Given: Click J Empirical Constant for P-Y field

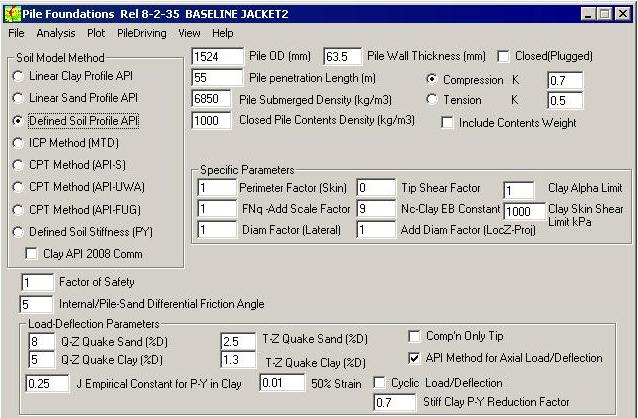Looking at the screenshot, I should (47, 383).
